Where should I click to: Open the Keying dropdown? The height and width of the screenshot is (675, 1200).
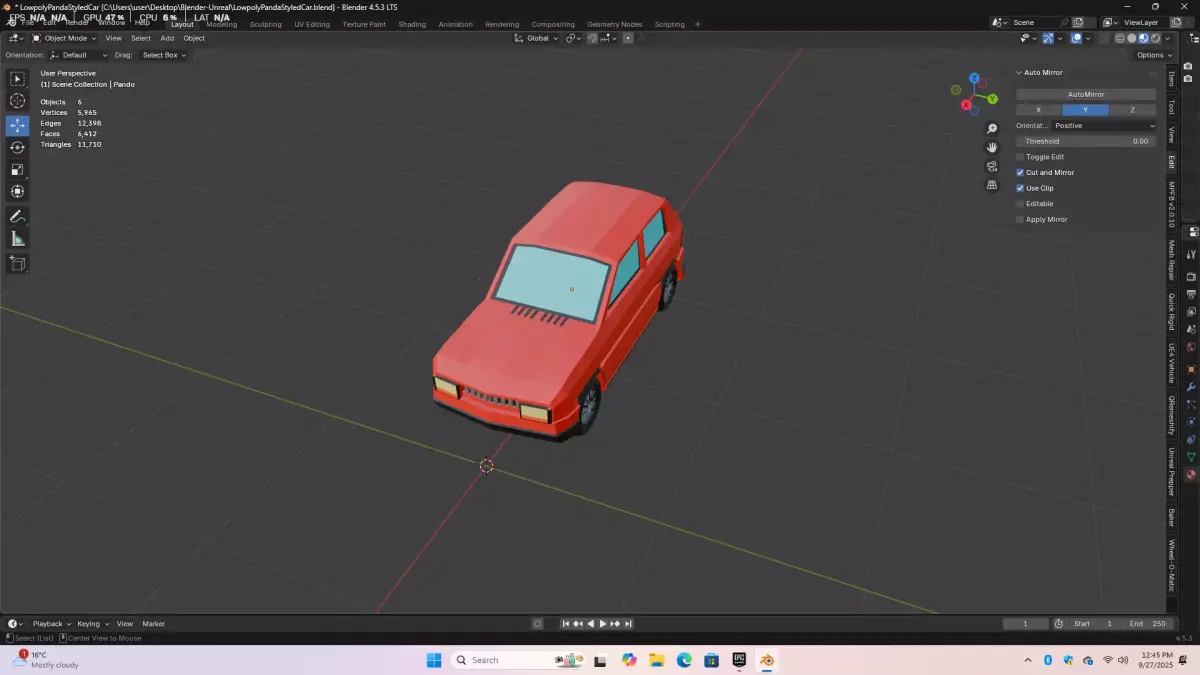click(91, 624)
